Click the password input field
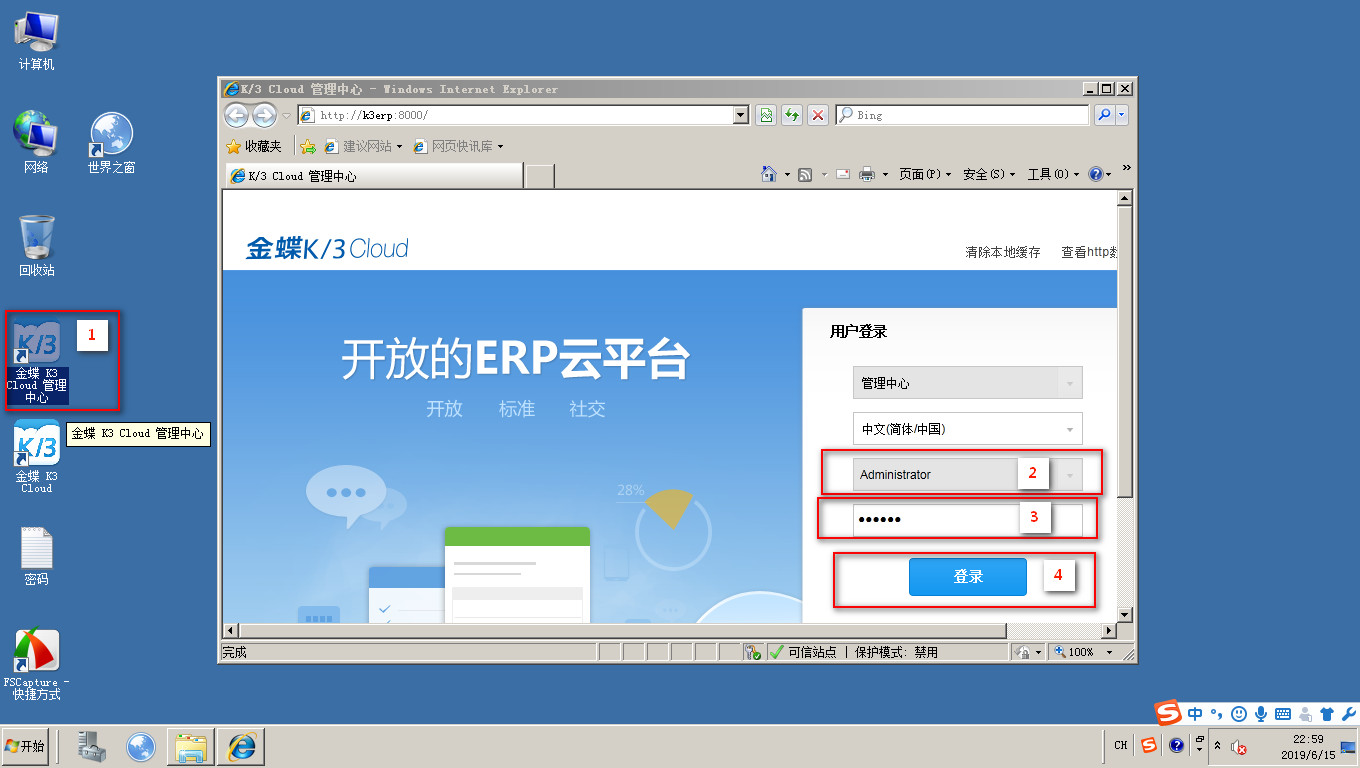Screen dimensions: 1360x768 967,520
